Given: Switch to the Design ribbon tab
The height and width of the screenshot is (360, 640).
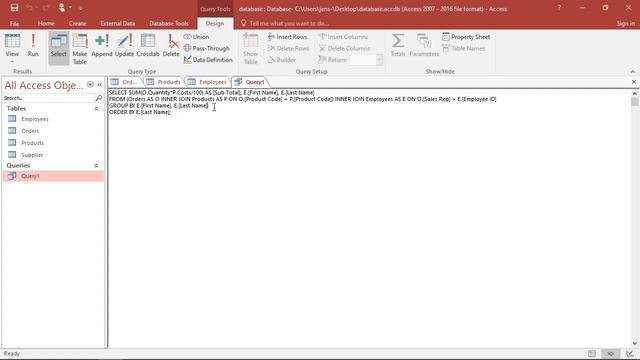Looking at the screenshot, I should point(215,23).
